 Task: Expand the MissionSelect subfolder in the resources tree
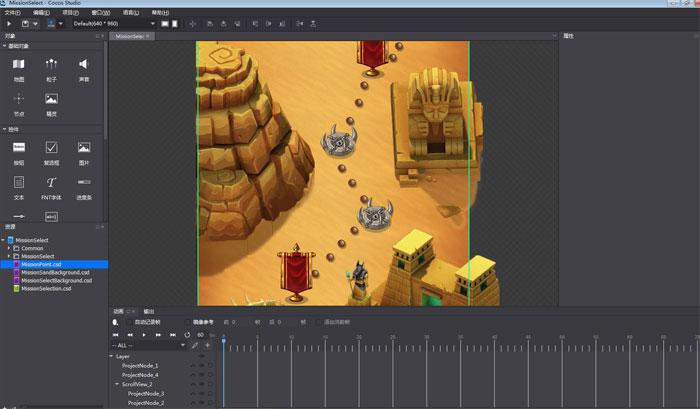click(x=9, y=256)
